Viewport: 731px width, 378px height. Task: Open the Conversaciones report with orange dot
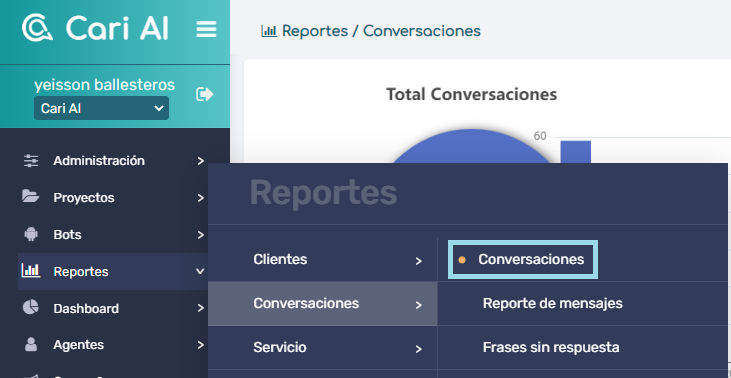pyautogui.click(x=523, y=260)
